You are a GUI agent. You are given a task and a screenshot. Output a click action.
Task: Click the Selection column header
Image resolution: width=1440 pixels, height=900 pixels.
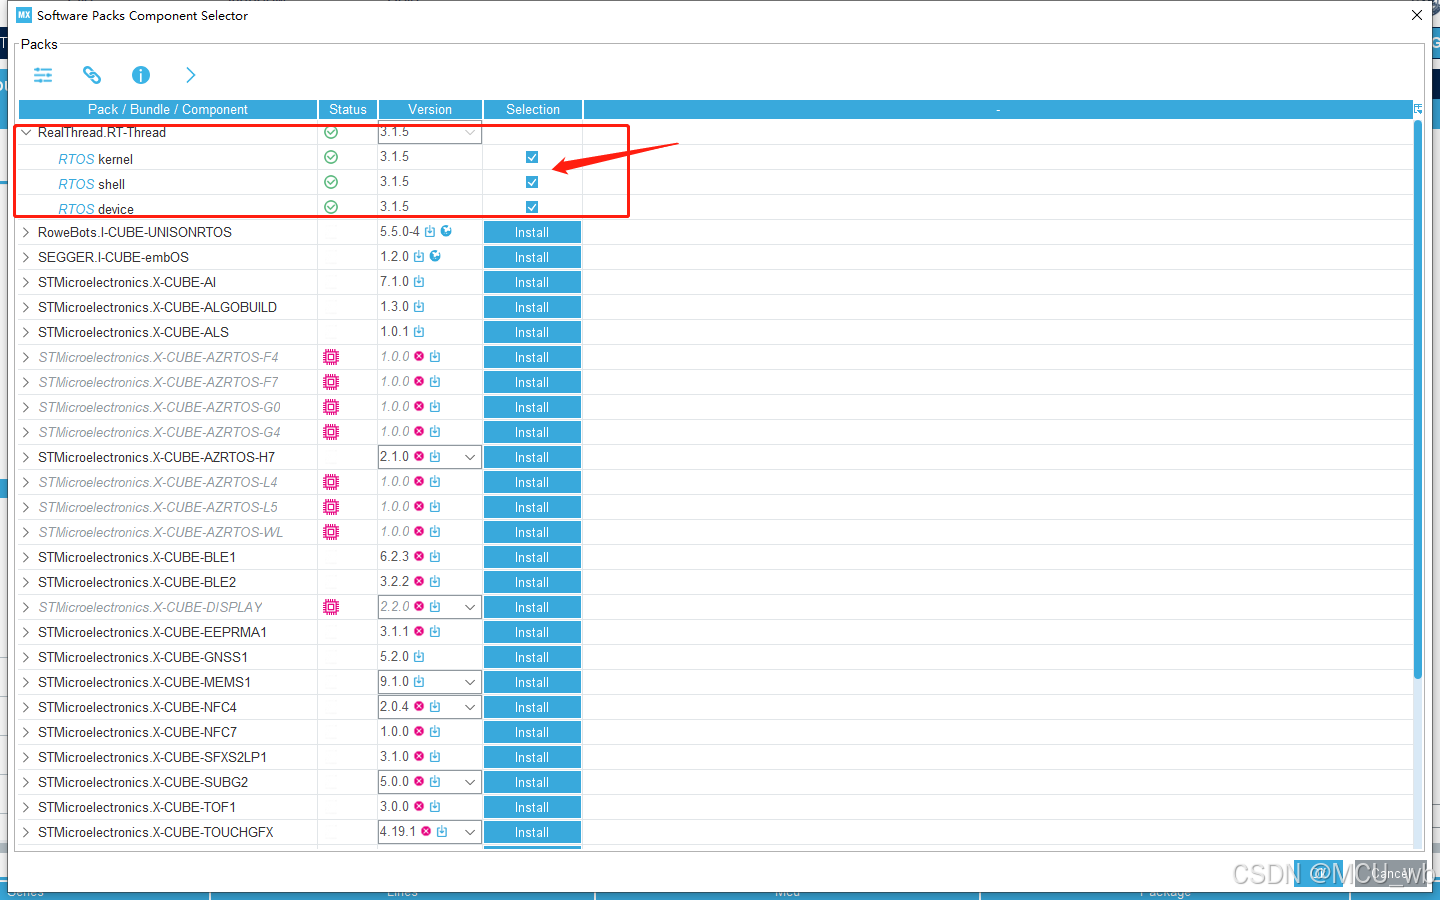(533, 109)
